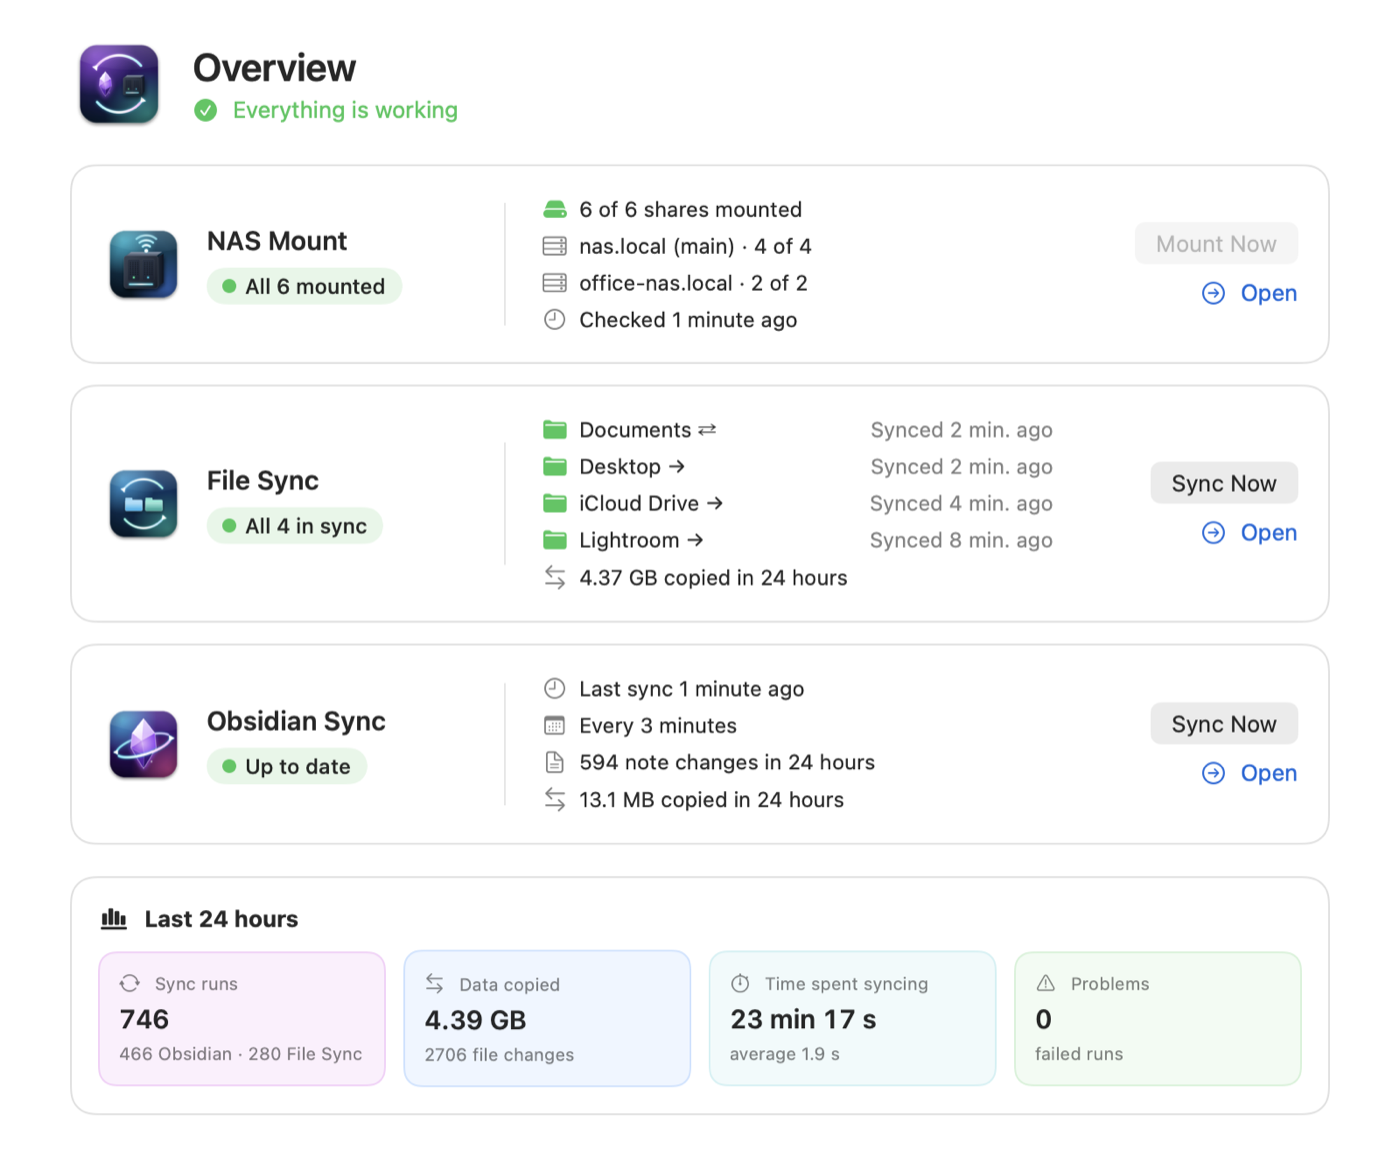
Task: Click the All 6 mounted status badge
Action: [304, 286]
